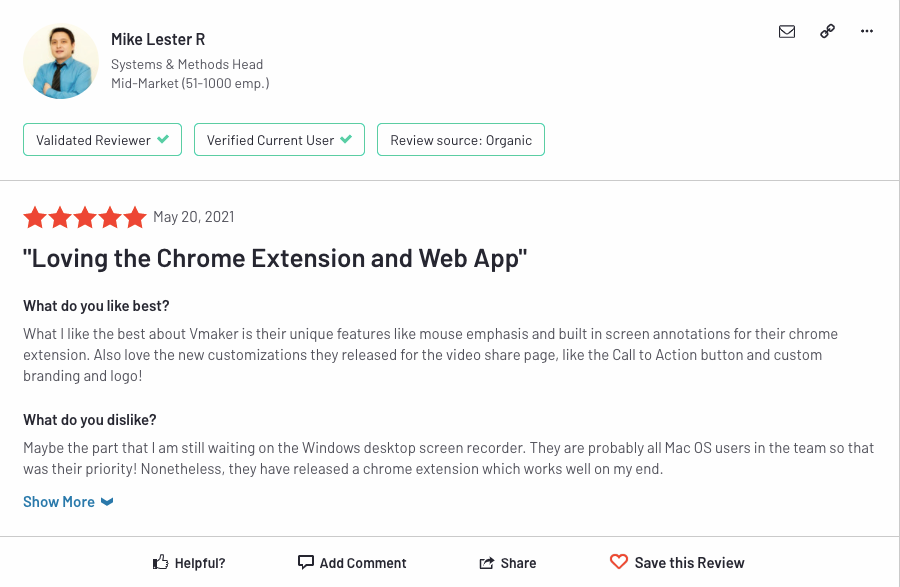This screenshot has width=900, height=587.
Task: Open reviewer name Mike Lester R
Action: pos(157,39)
